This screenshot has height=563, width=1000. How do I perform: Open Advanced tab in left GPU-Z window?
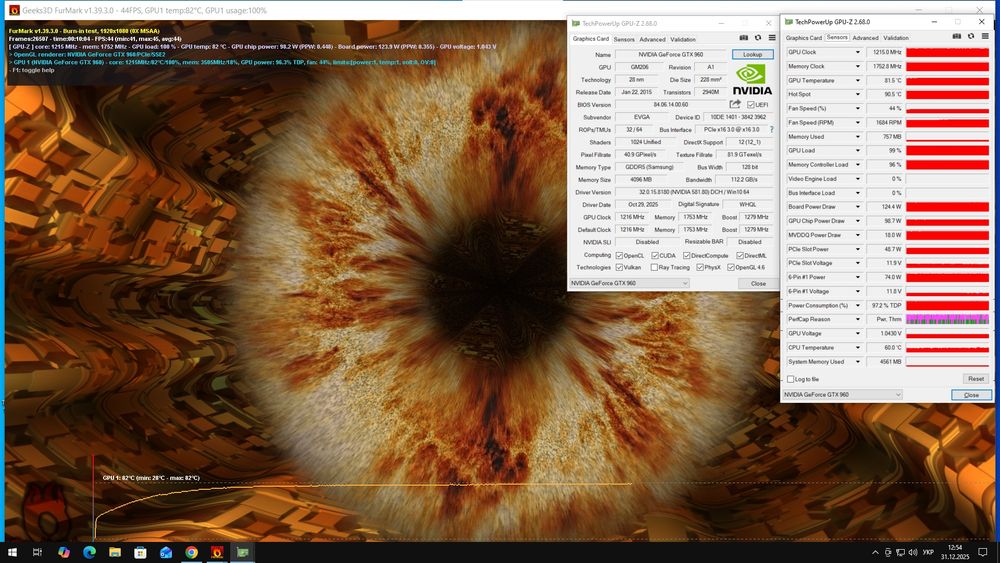(x=652, y=40)
